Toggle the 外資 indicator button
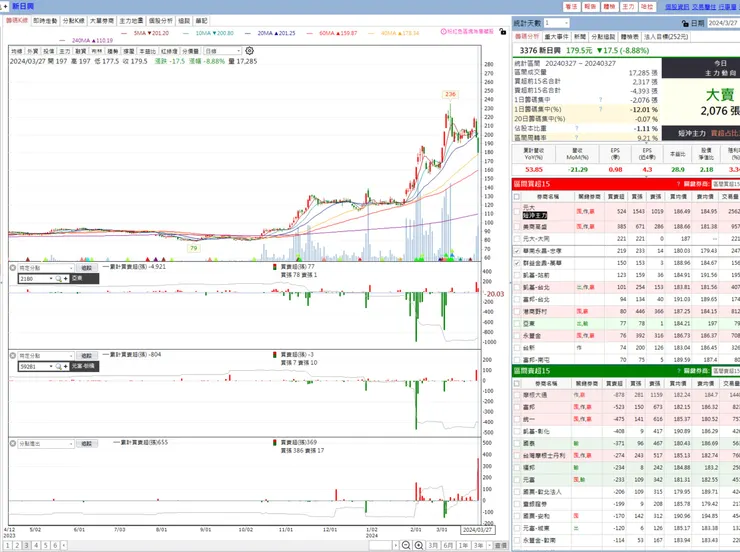740x552 pixels. (33, 51)
